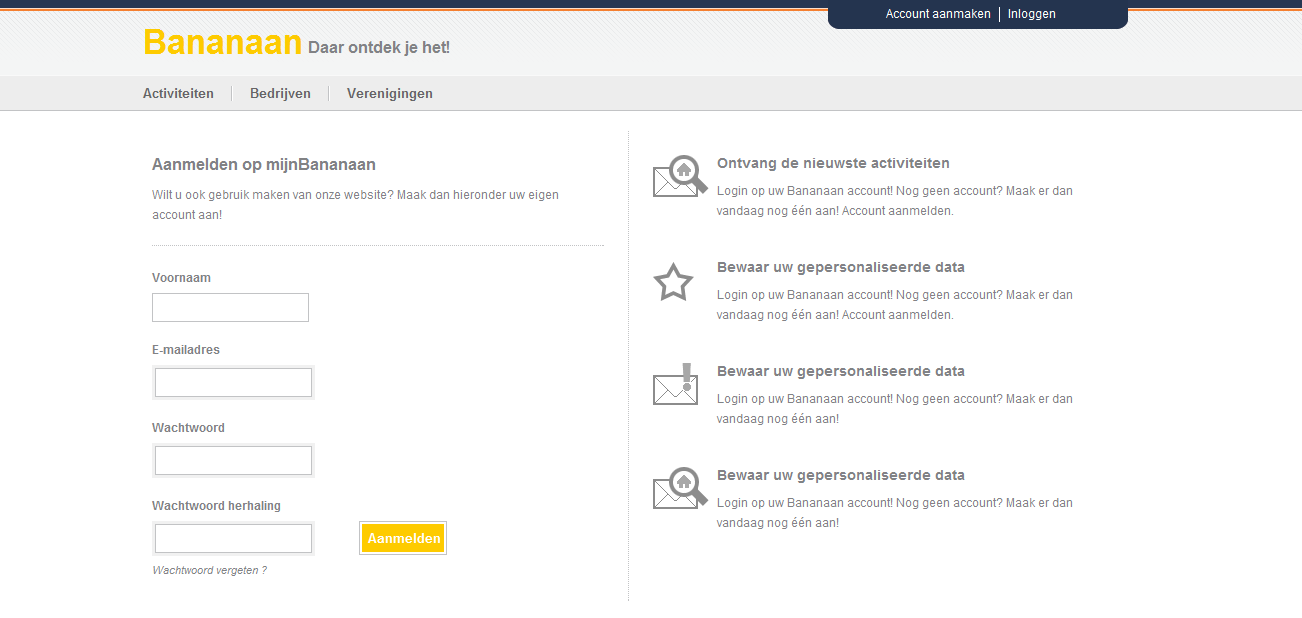This screenshot has height=618, width=1302.
Task: Click the Voornaam field label
Action: (181, 278)
